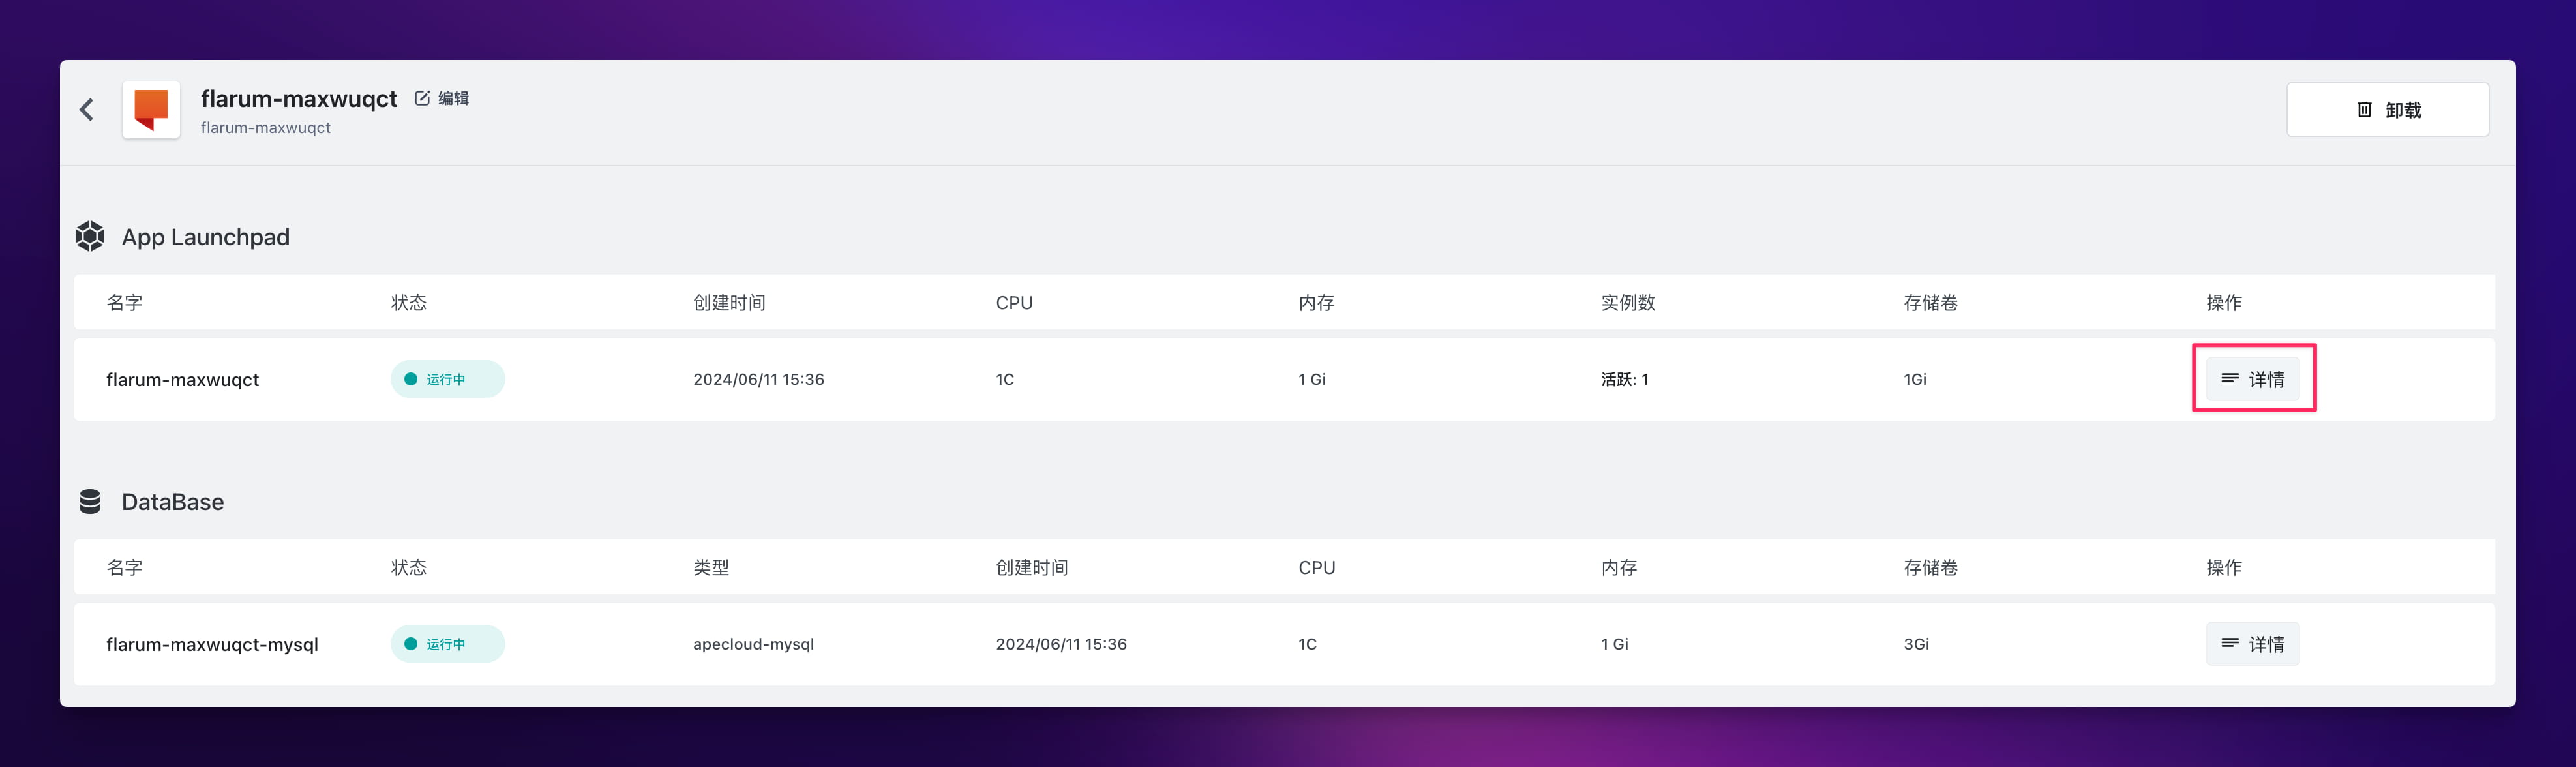Viewport: 2576px width, 767px height.
Task: Click the flarum-maxwuqct name in App Launchpad table
Action: (182, 380)
